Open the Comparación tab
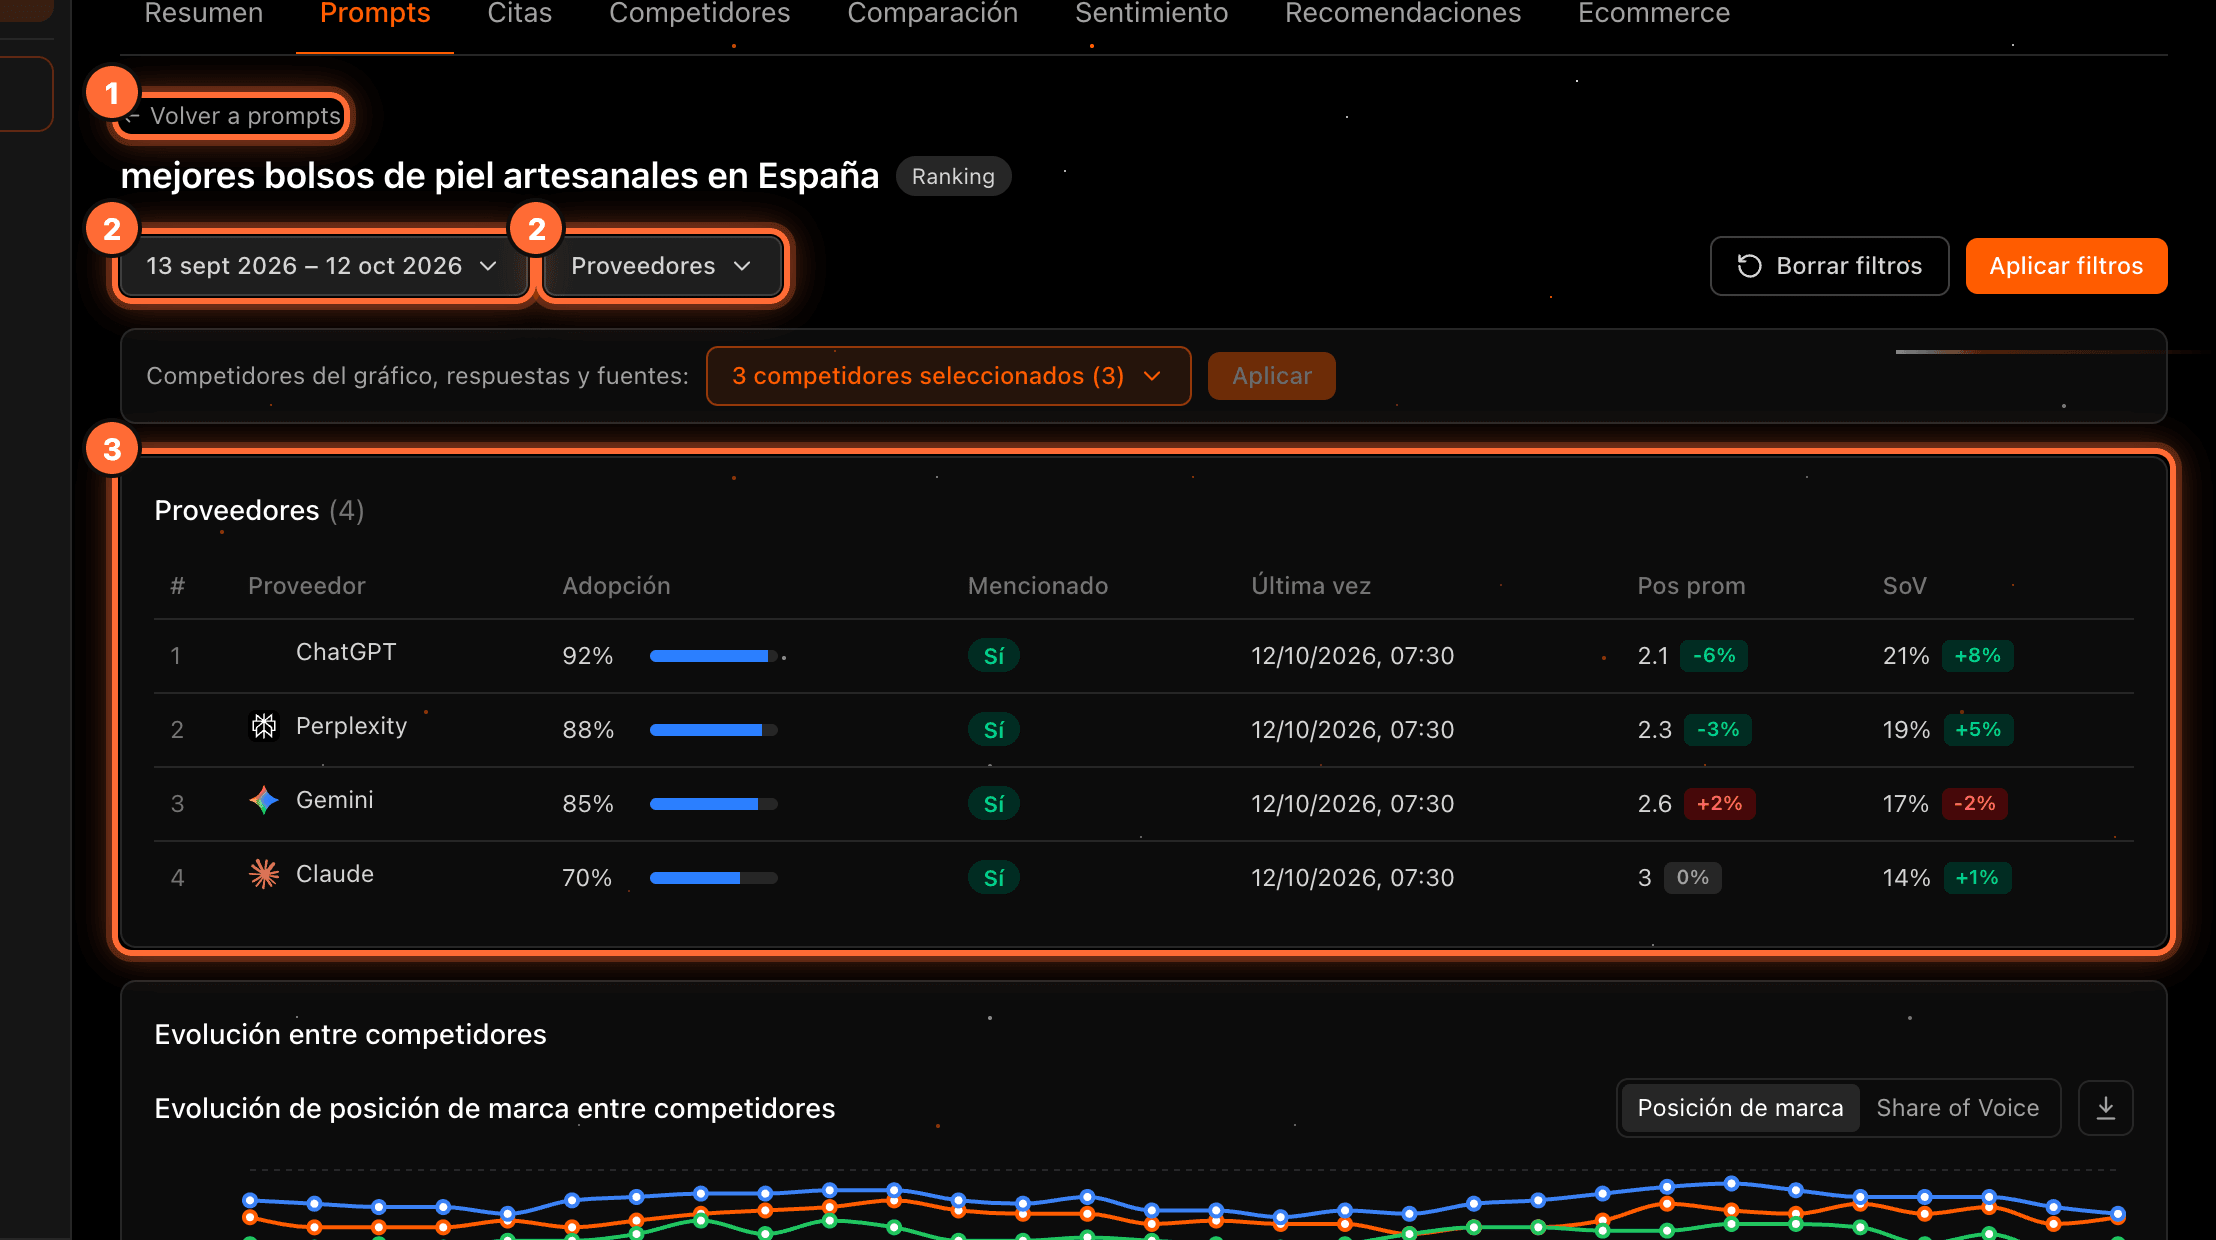This screenshot has height=1240, width=2216. click(x=933, y=13)
